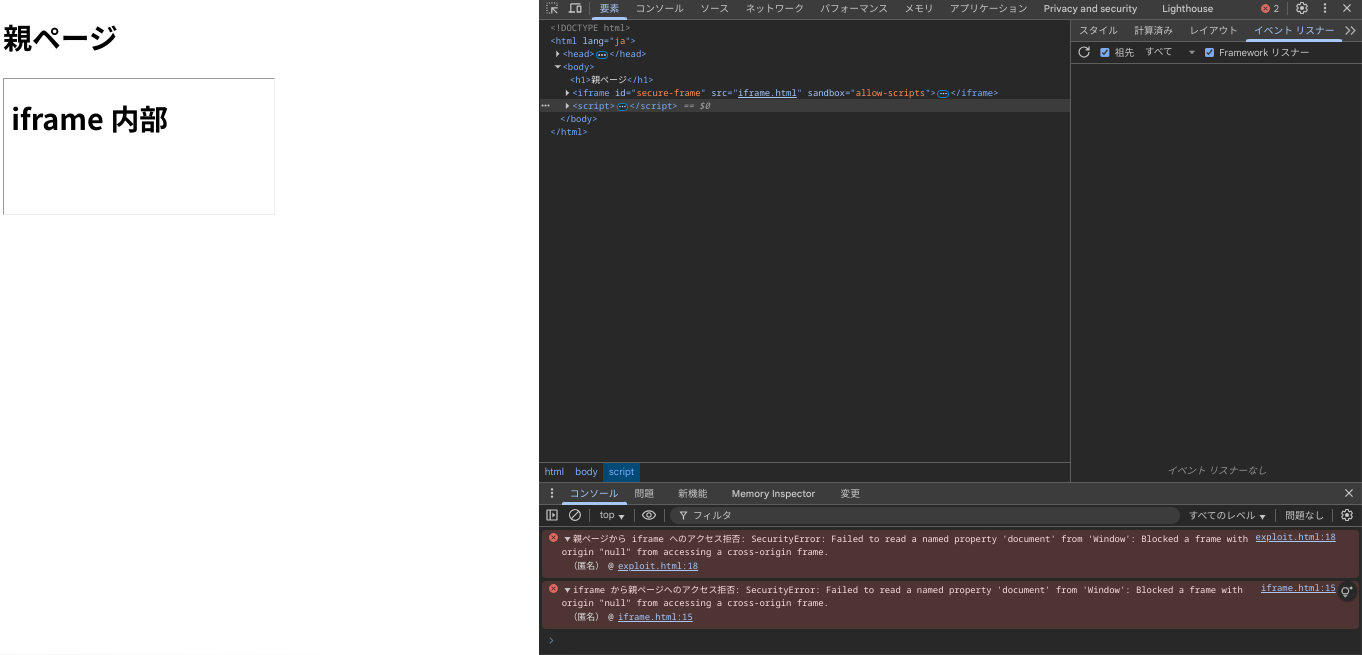Image resolution: width=1362 pixels, height=655 pixels.
Task: Expand the head element node
Action: (x=558, y=54)
